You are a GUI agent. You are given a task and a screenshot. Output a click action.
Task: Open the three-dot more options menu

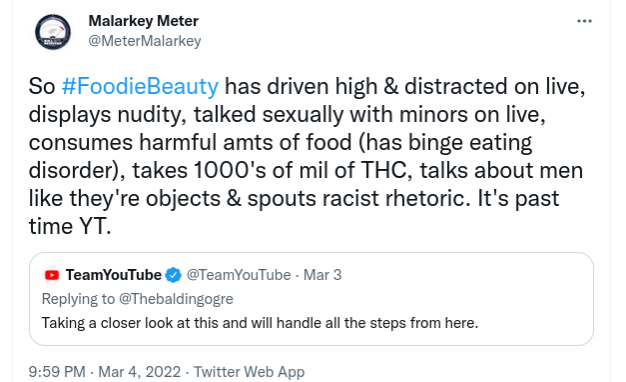(584, 21)
